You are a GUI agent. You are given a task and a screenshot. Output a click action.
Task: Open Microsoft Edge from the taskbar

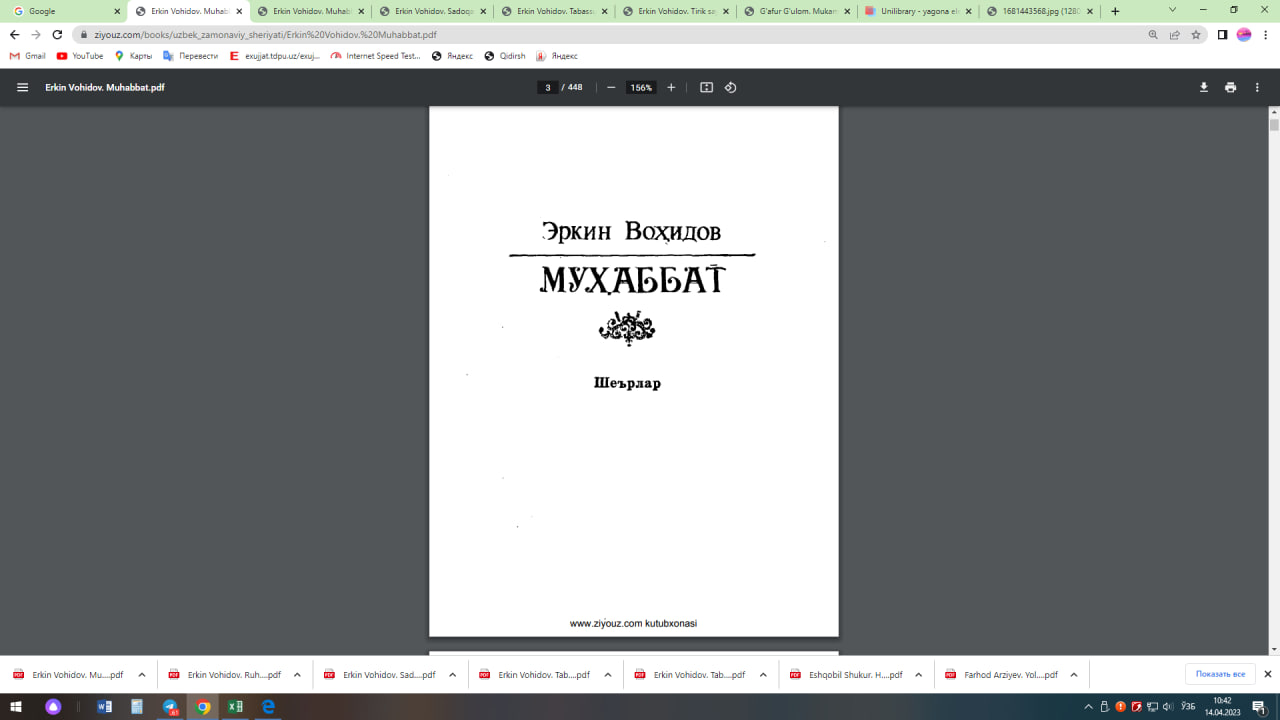click(268, 707)
